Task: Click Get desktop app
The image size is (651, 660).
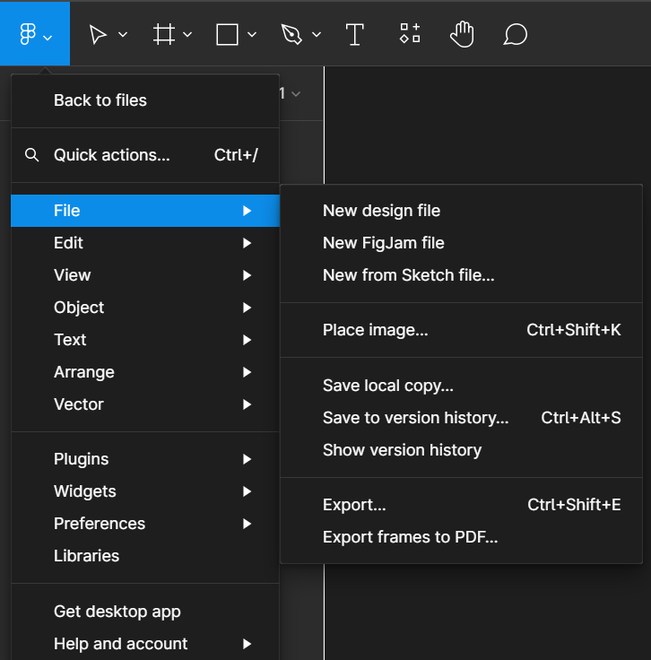Action: coord(117,611)
